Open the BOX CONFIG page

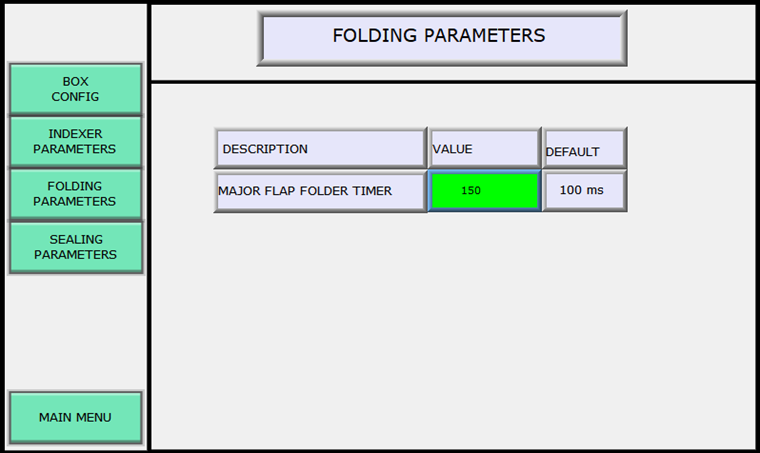[75, 89]
